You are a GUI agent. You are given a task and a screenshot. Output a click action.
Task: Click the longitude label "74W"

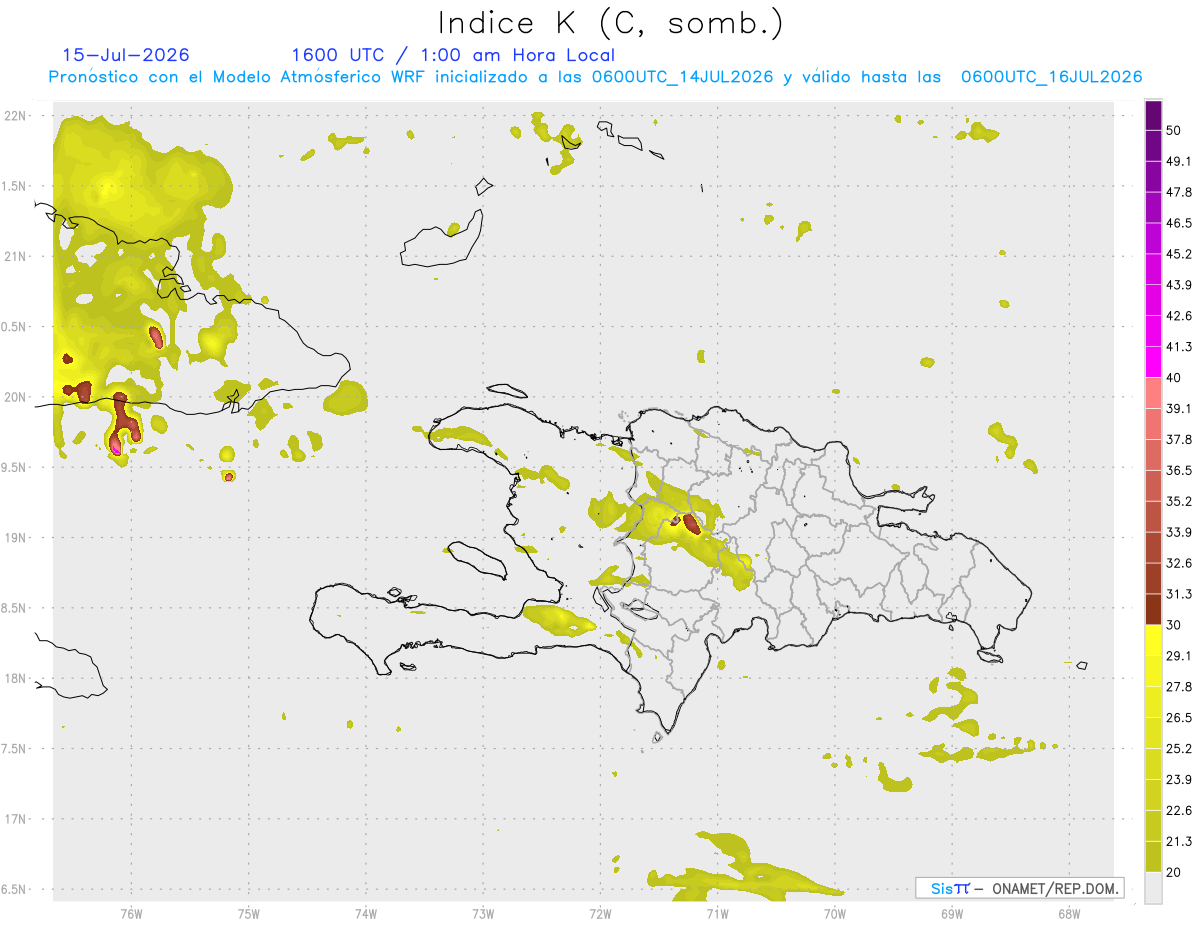tap(366, 913)
